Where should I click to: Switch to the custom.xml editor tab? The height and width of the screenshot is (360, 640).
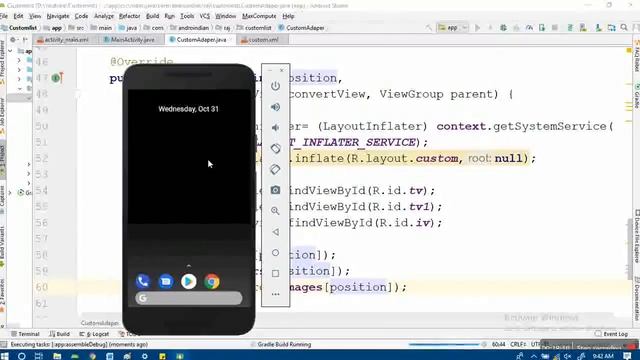pyautogui.click(x=263, y=40)
